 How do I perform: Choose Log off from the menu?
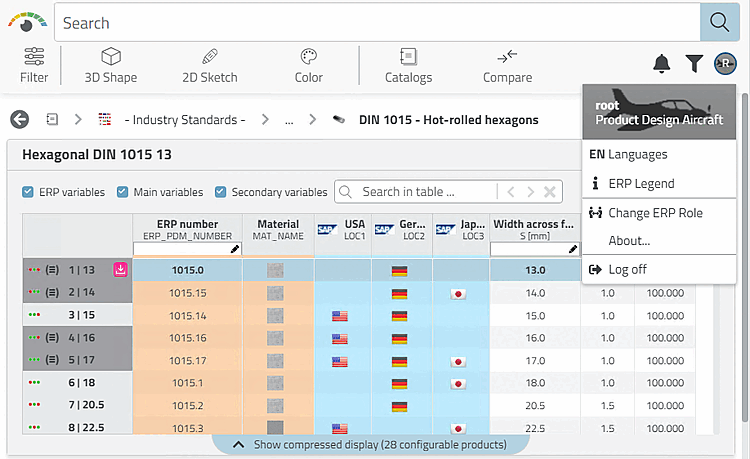point(627,270)
